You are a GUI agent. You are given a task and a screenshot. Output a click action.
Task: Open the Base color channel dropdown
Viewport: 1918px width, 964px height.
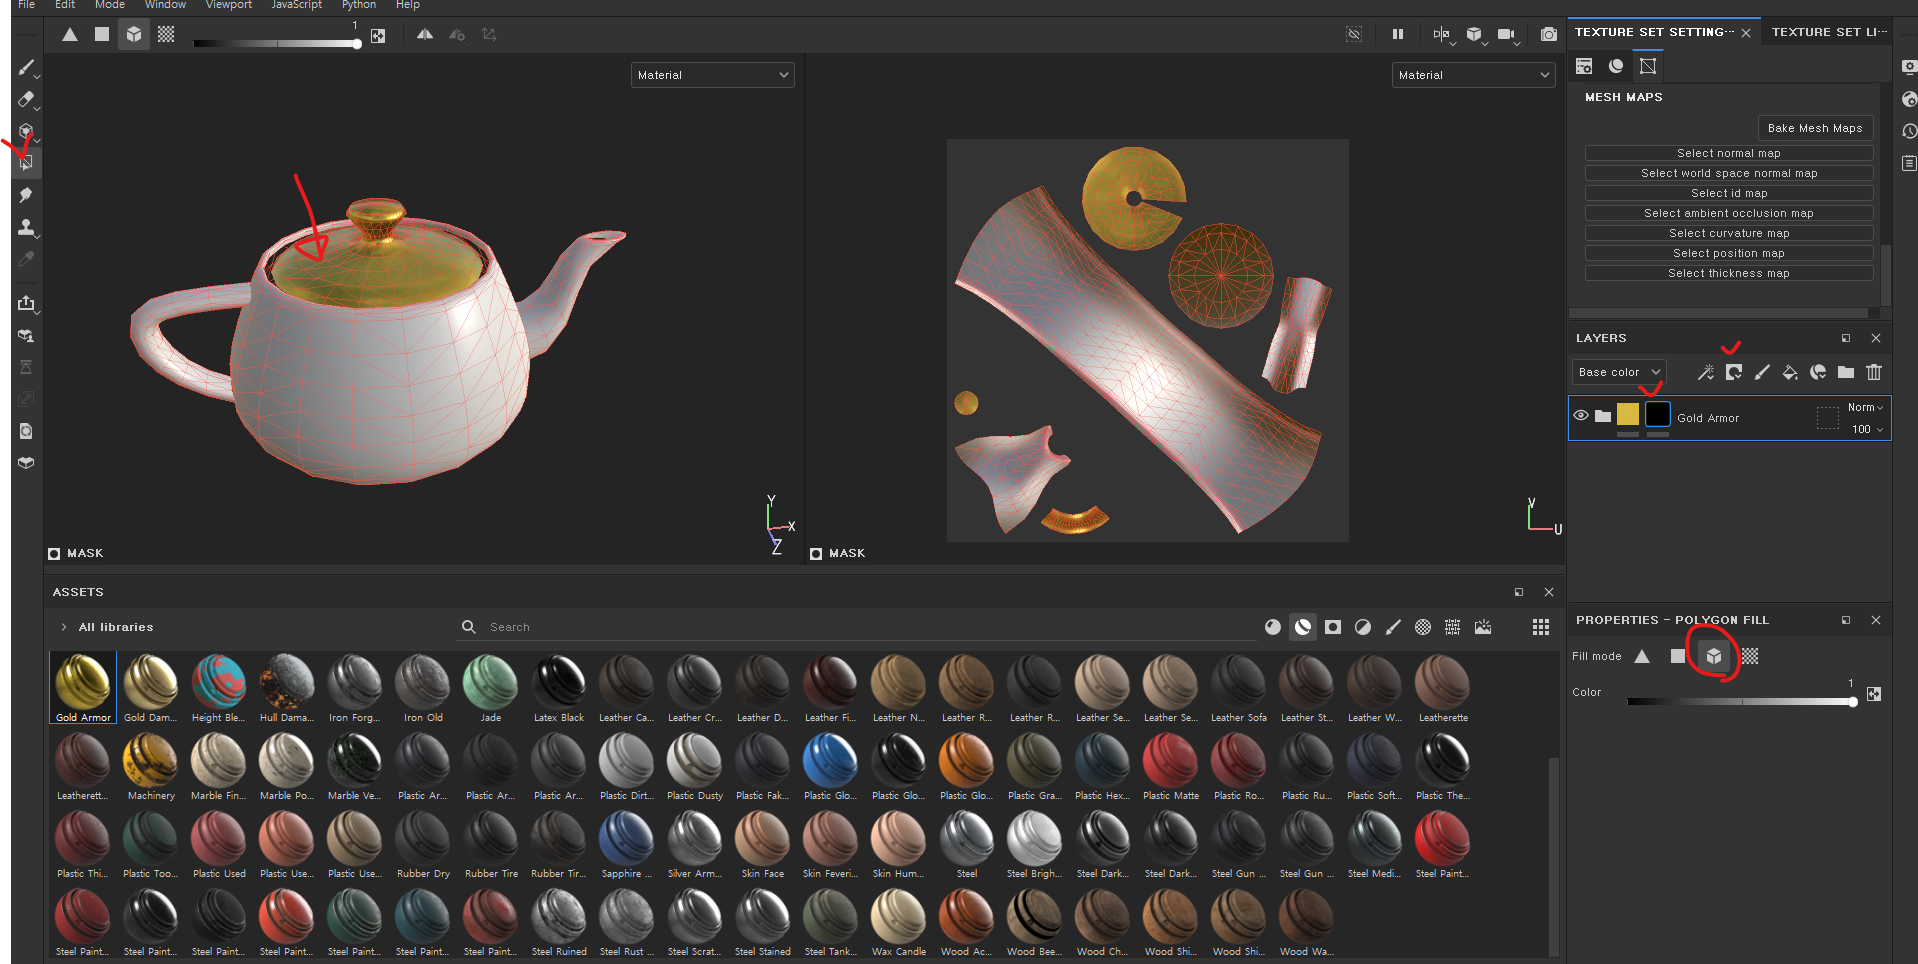tap(1618, 372)
